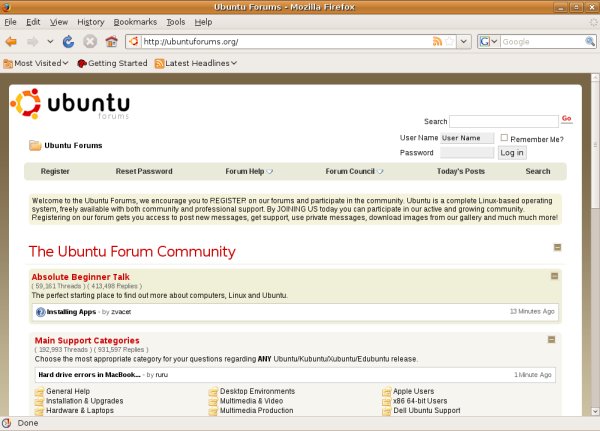The width and height of the screenshot is (600, 431).
Task: Go to the Home page icon
Action: point(111,42)
